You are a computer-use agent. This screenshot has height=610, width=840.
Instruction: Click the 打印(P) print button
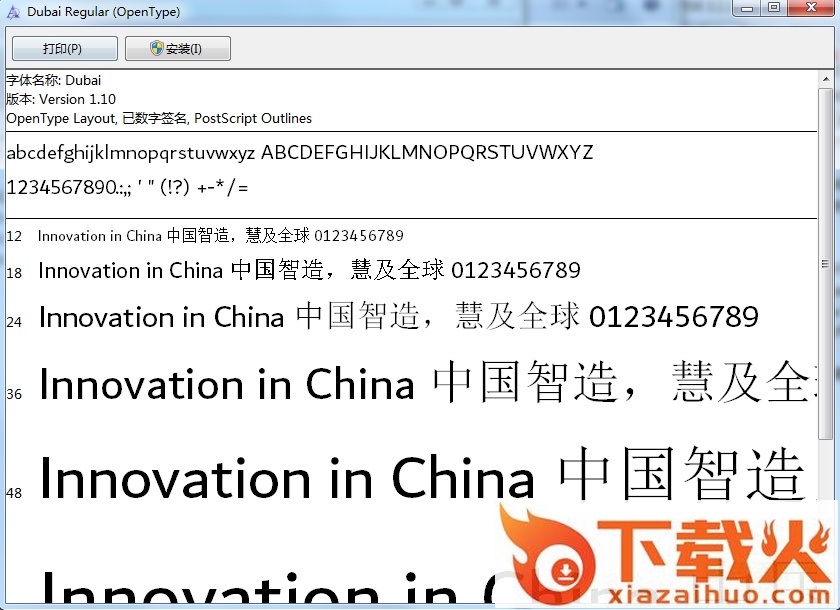coord(65,49)
